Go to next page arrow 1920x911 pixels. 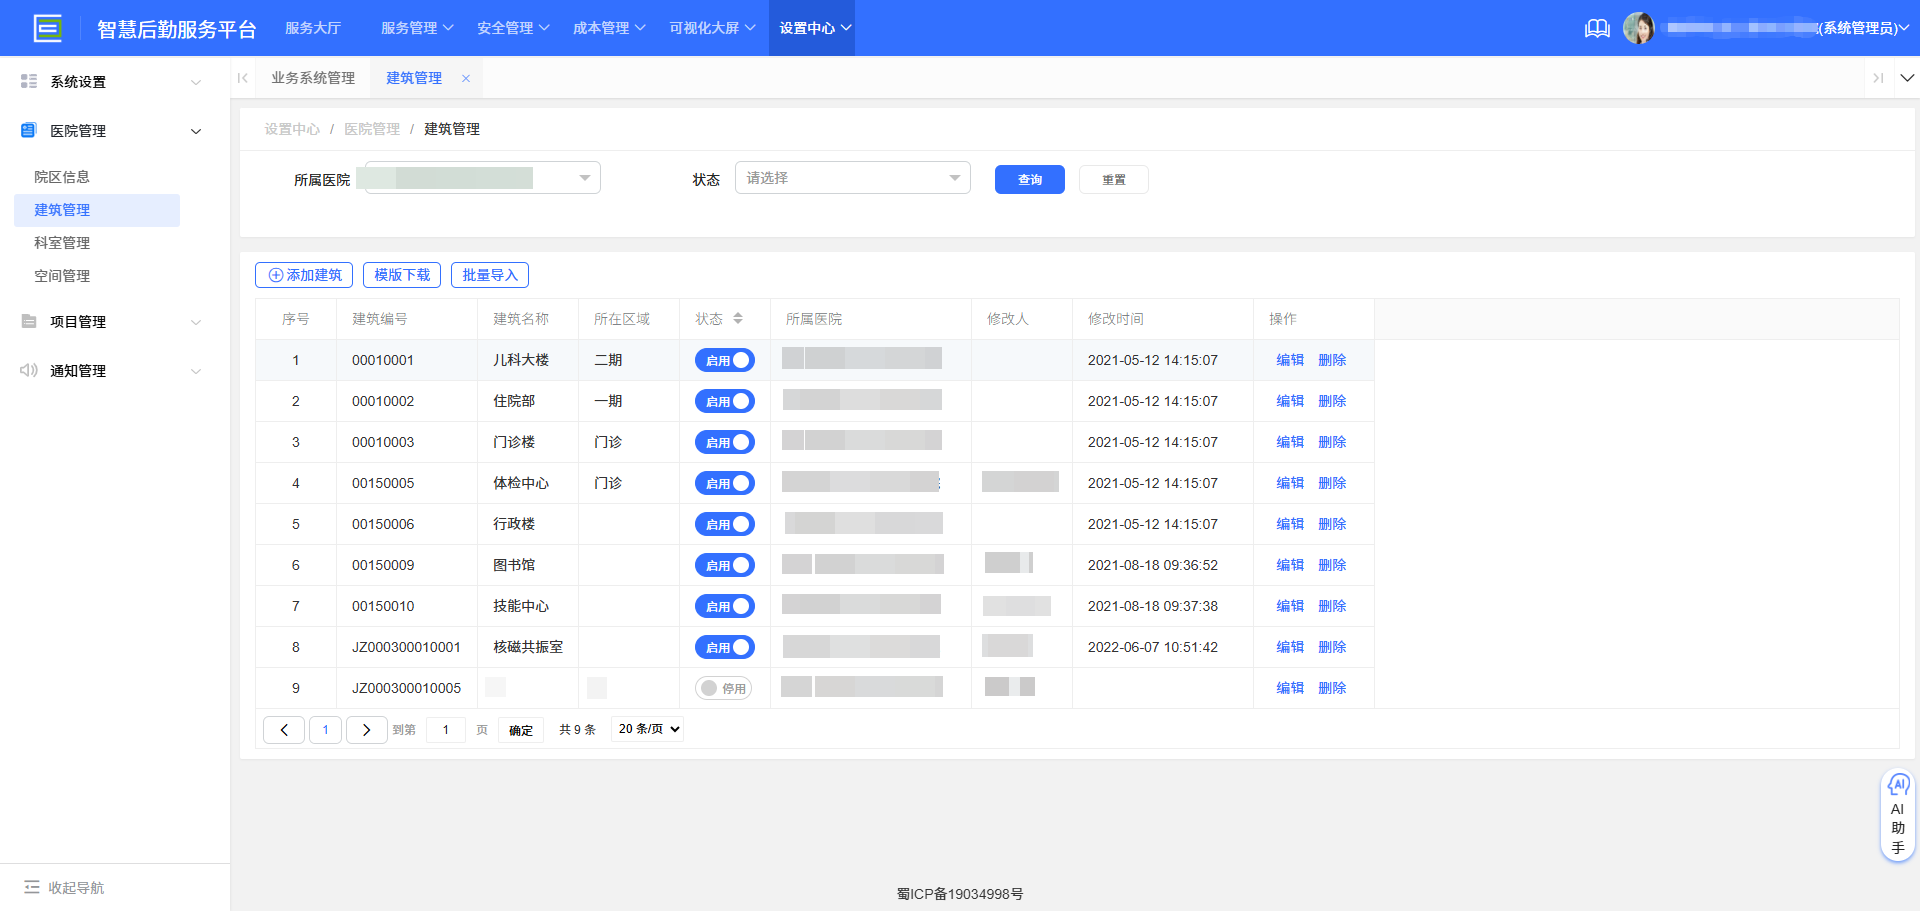pyautogui.click(x=366, y=730)
